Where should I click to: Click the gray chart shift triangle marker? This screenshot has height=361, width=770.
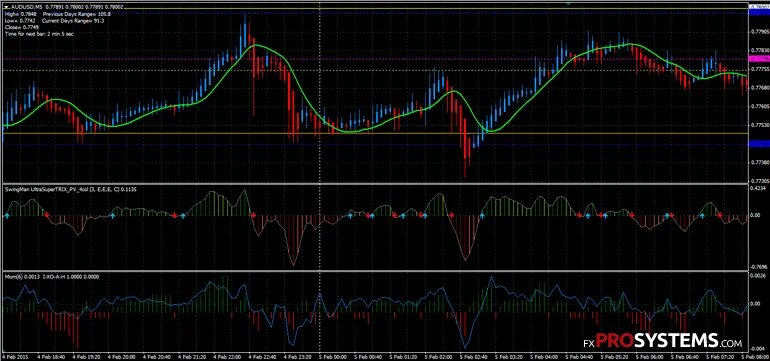[568, 3]
